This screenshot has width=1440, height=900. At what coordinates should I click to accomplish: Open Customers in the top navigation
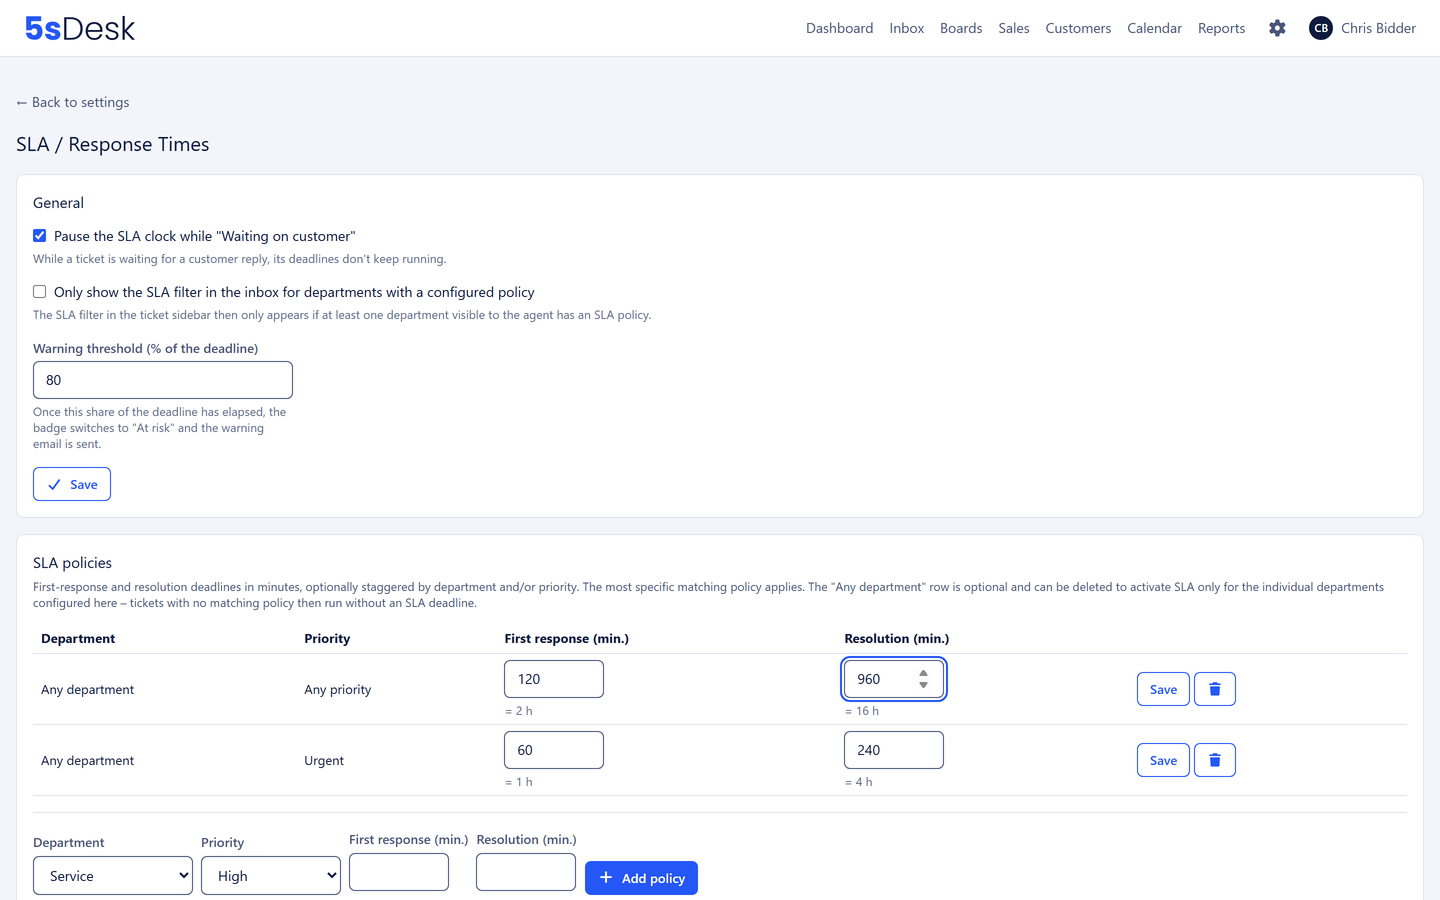click(1078, 28)
